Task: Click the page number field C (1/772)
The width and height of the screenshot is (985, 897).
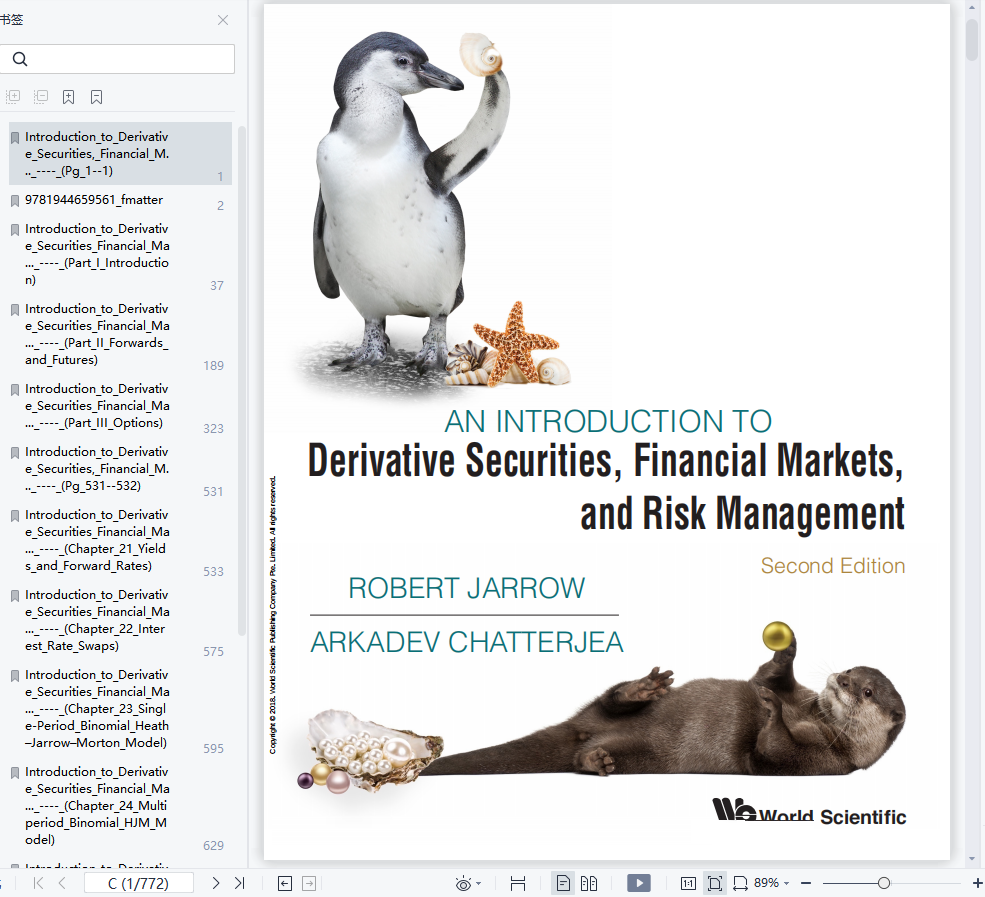Action: point(139,883)
